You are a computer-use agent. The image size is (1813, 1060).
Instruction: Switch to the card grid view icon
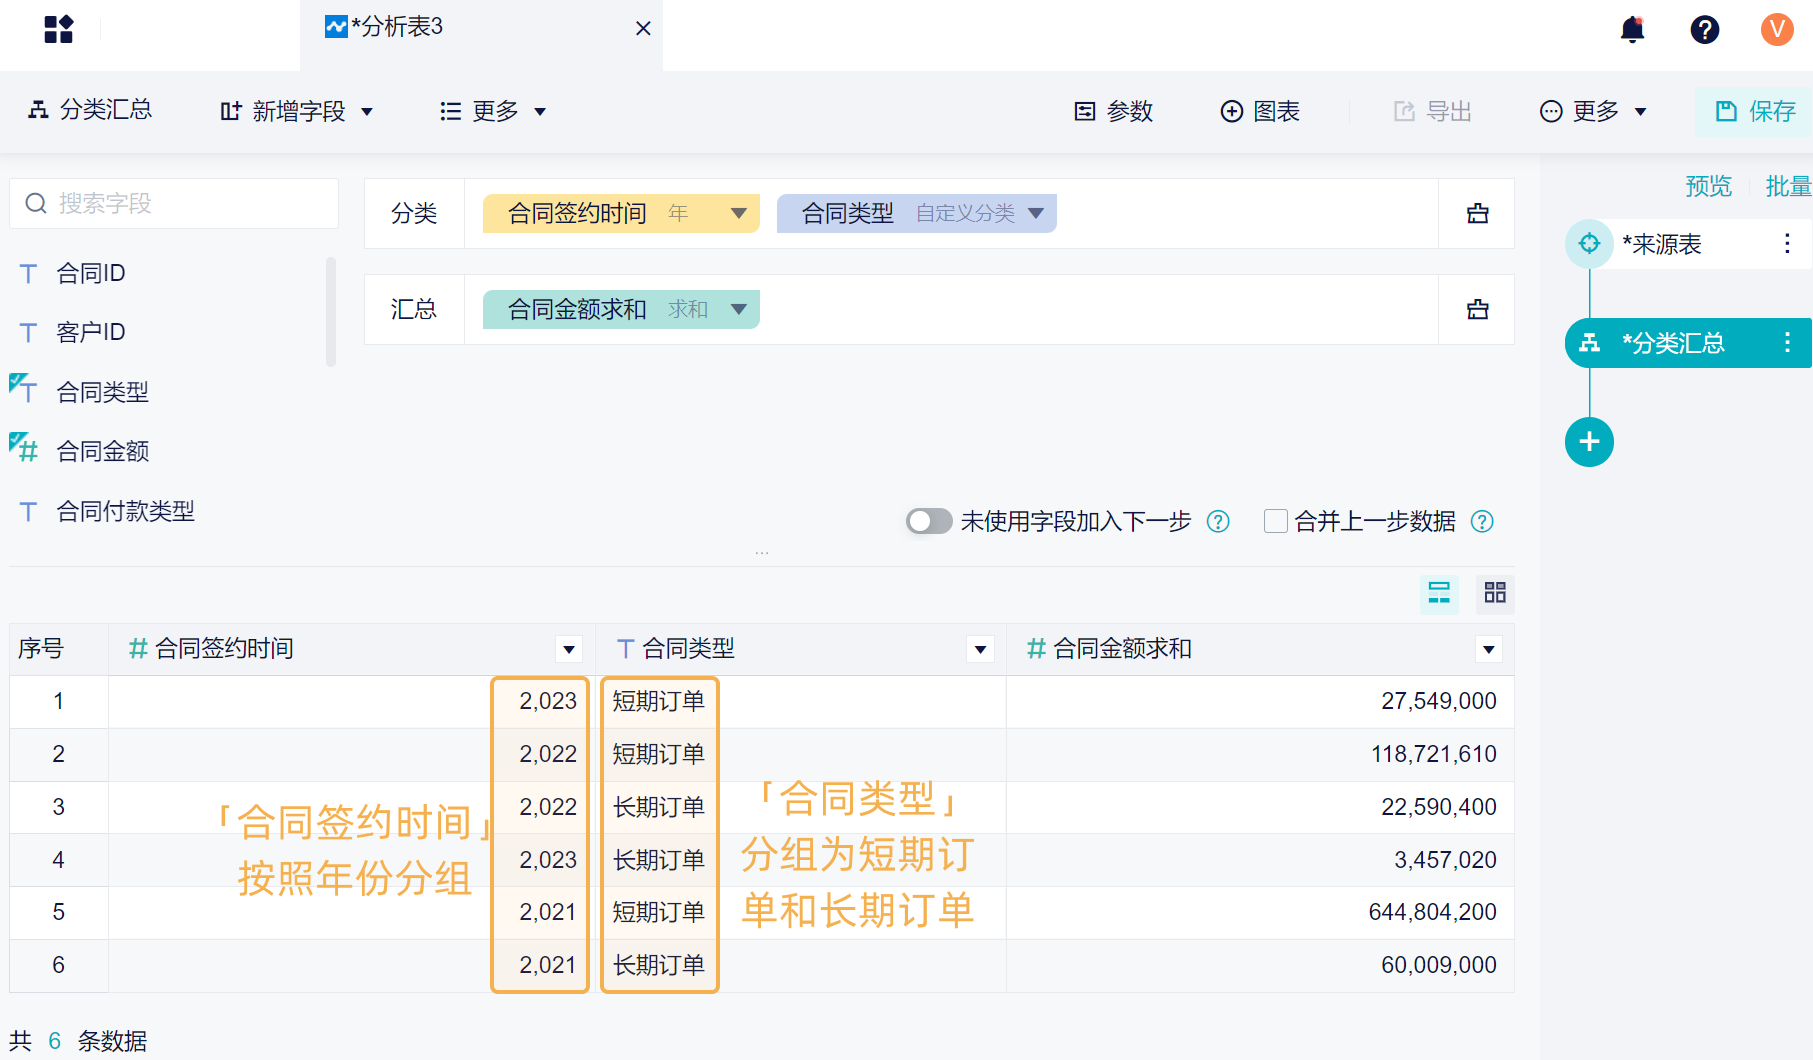pyautogui.click(x=1495, y=593)
